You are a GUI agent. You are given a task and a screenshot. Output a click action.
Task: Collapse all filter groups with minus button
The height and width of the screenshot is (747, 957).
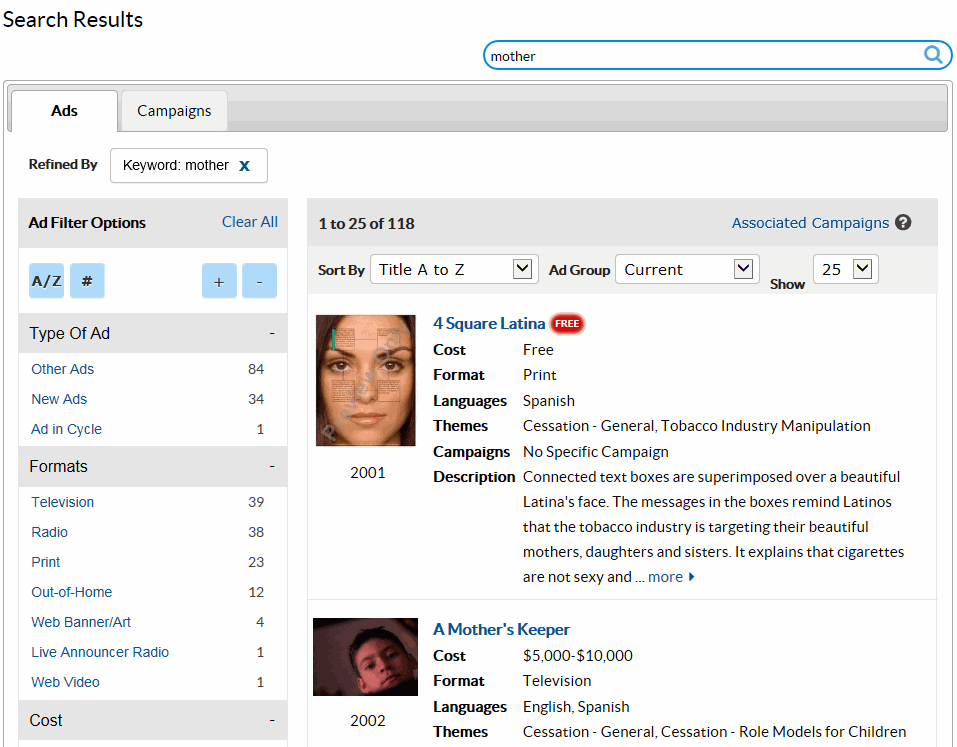point(259,281)
